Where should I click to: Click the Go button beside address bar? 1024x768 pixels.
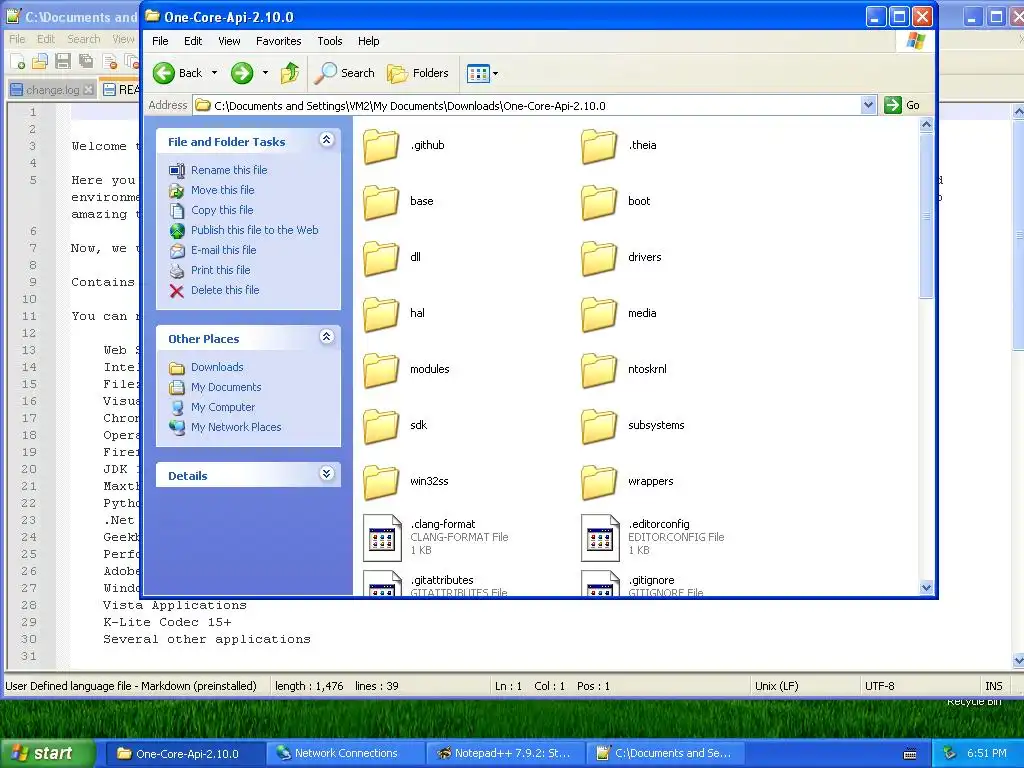click(x=903, y=105)
